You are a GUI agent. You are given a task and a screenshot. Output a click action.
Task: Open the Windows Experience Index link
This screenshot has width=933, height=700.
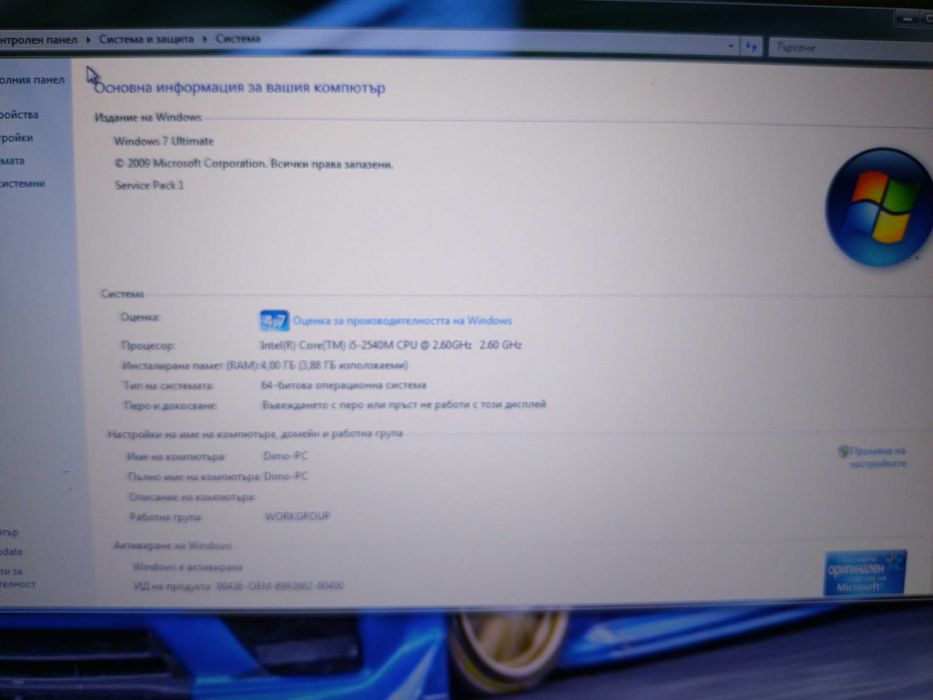click(402, 321)
